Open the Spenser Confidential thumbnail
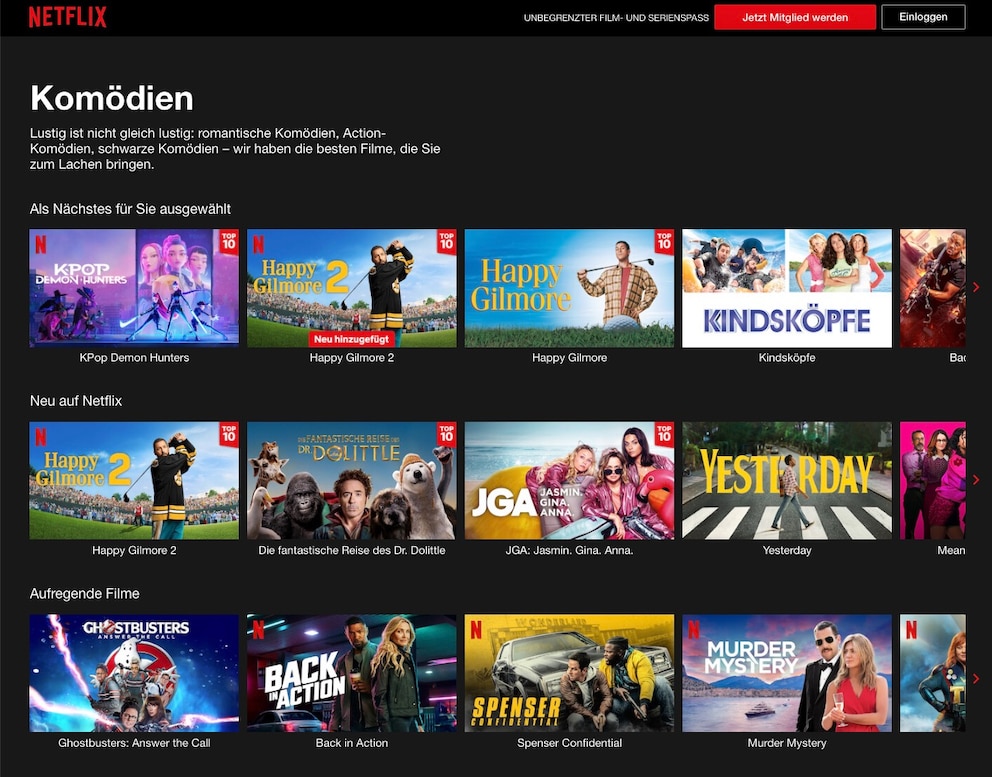Viewport: 992px width, 777px height. pos(569,673)
